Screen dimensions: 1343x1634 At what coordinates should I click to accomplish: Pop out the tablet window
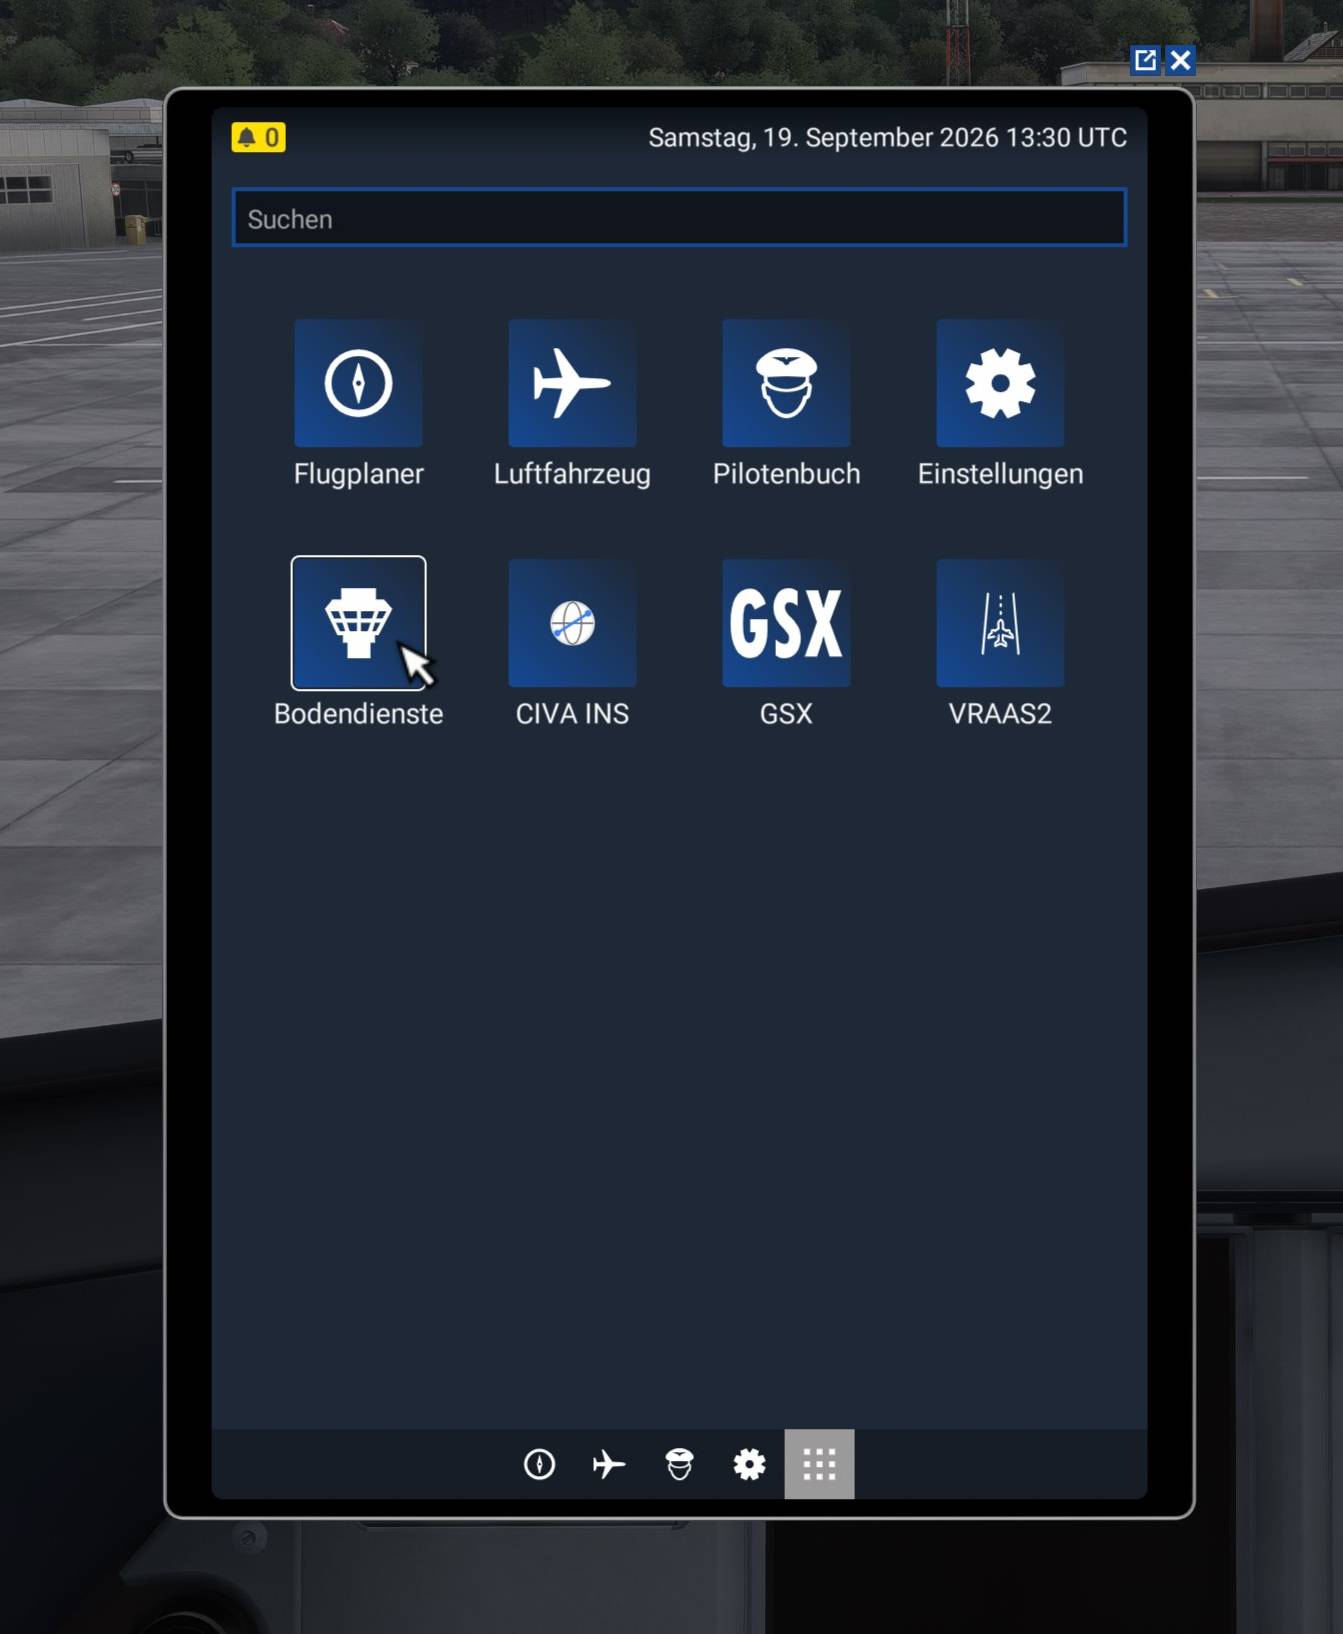tap(1145, 60)
